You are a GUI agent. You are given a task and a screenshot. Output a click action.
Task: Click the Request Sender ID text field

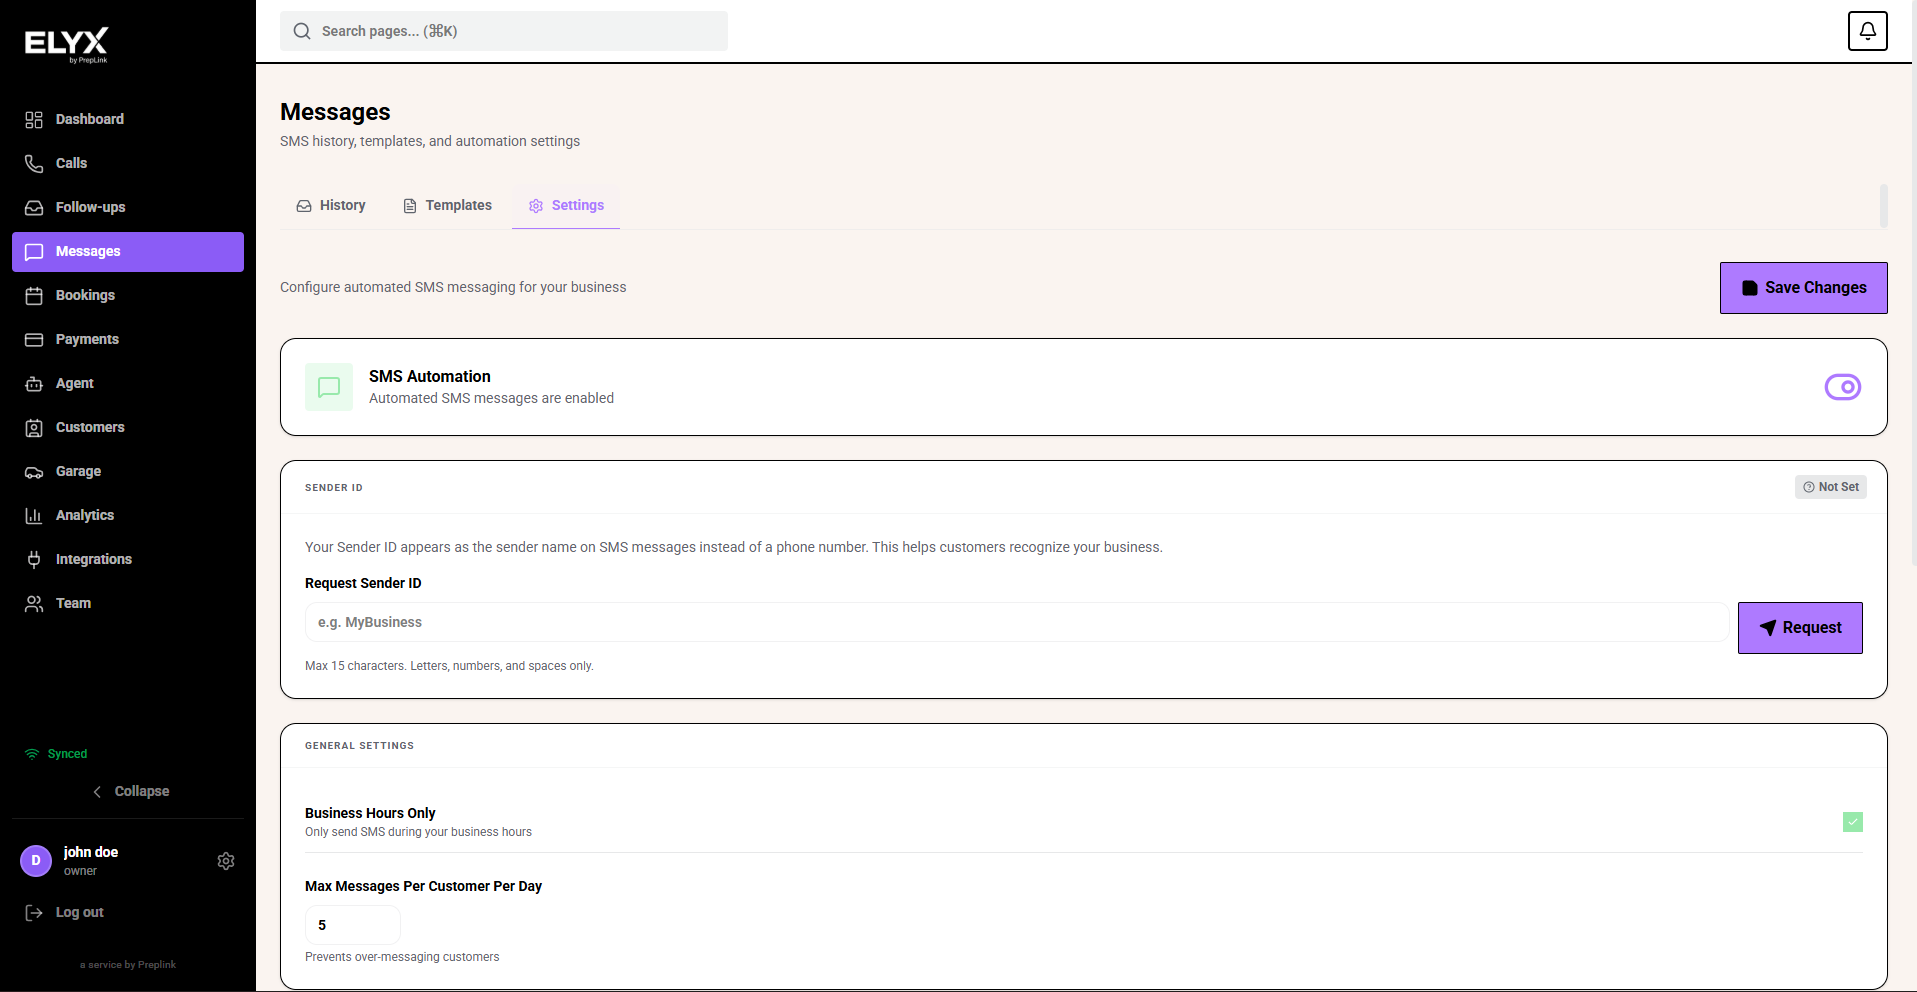pyautogui.click(x=1017, y=622)
